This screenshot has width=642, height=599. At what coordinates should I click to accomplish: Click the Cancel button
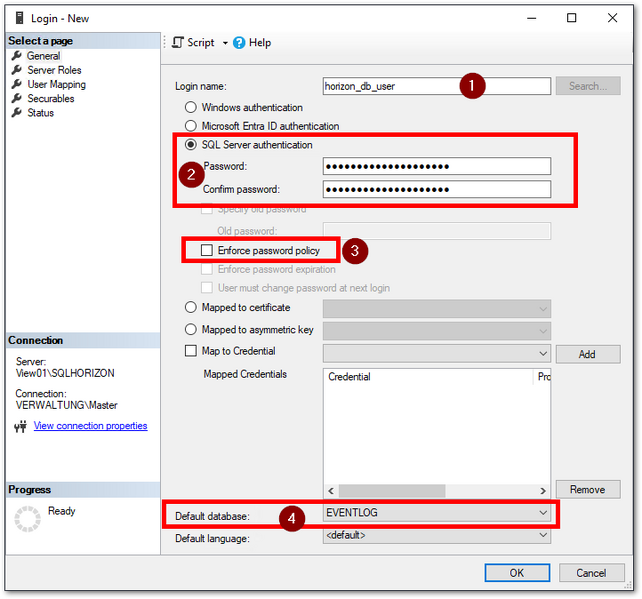coord(592,573)
